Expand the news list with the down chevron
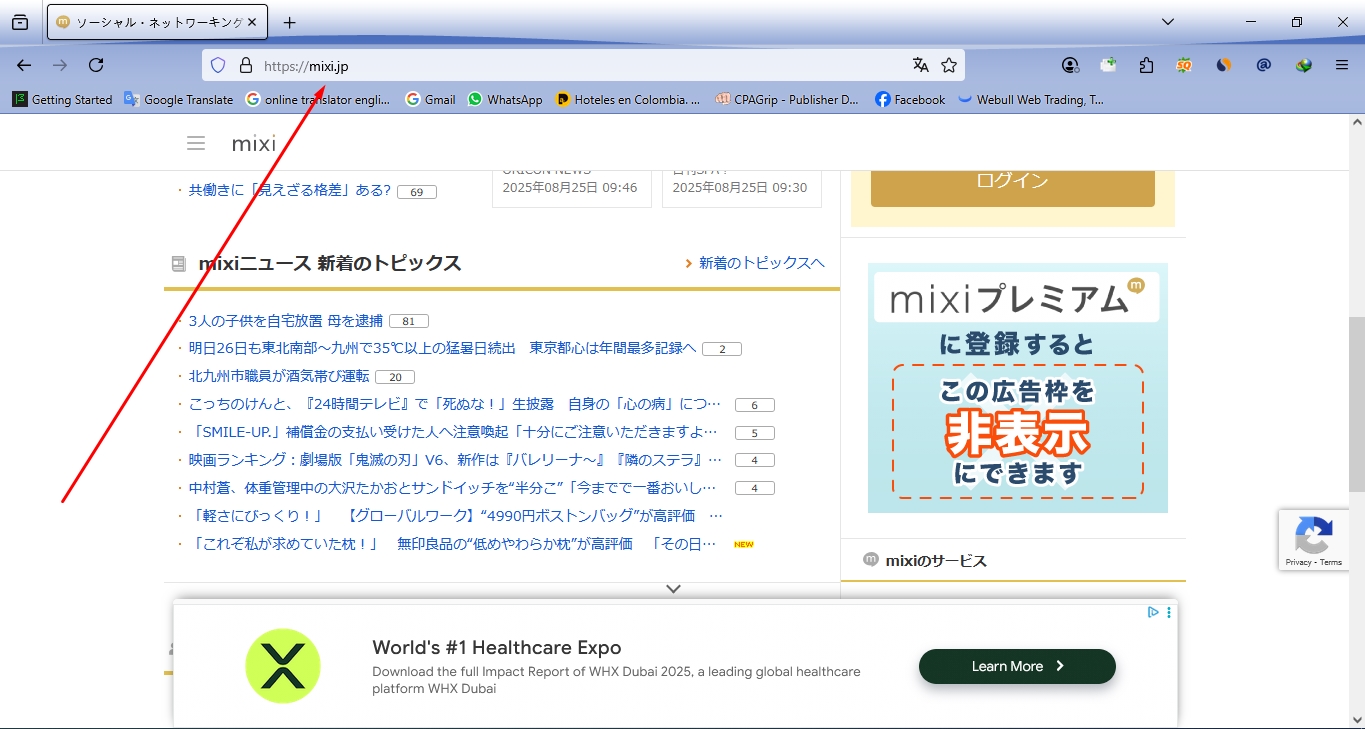1365x729 pixels. point(673,589)
